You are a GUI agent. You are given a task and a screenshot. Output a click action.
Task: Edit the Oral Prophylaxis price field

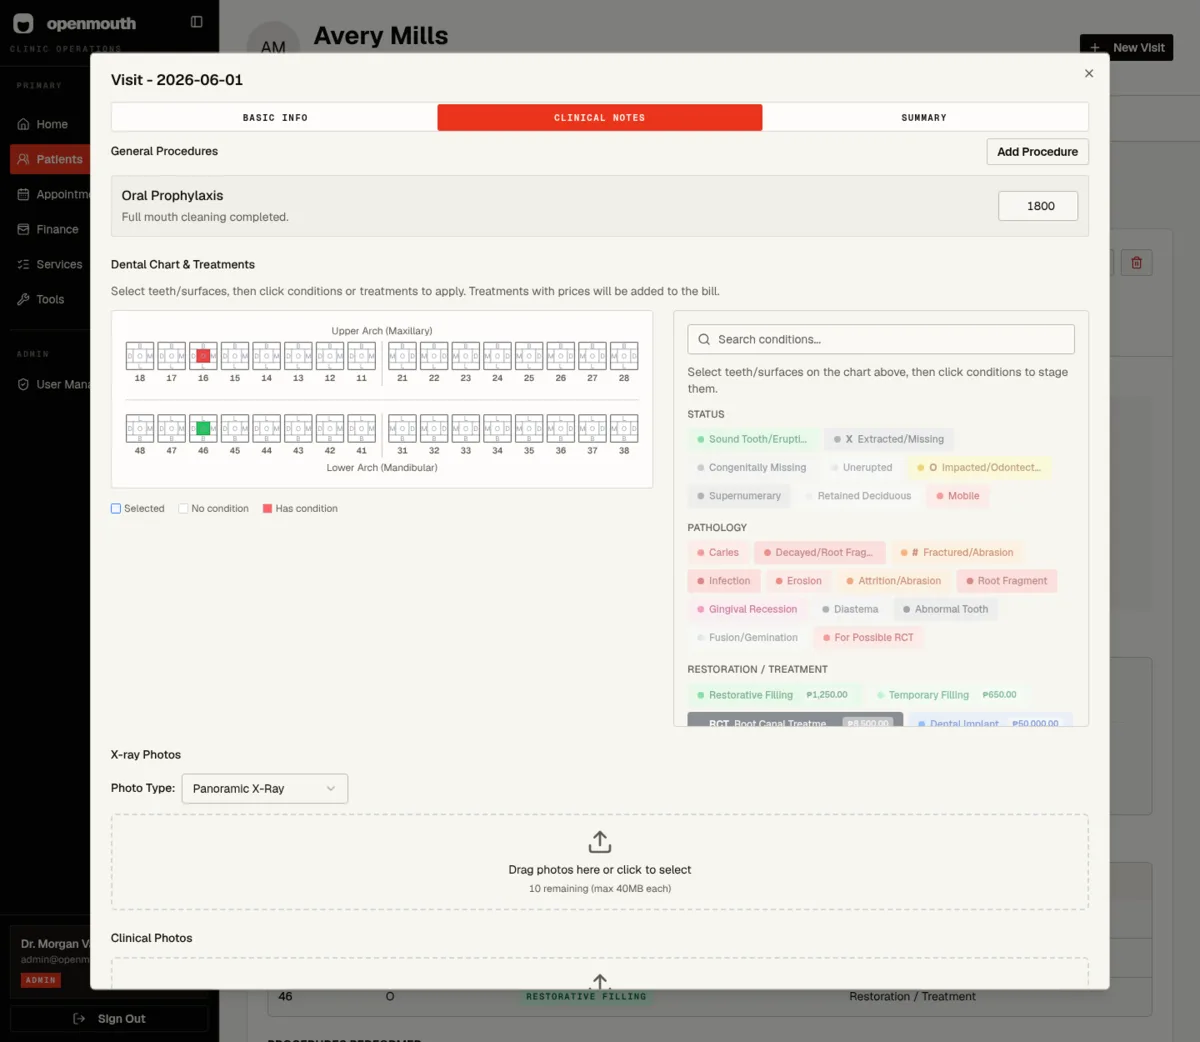coord(1038,206)
